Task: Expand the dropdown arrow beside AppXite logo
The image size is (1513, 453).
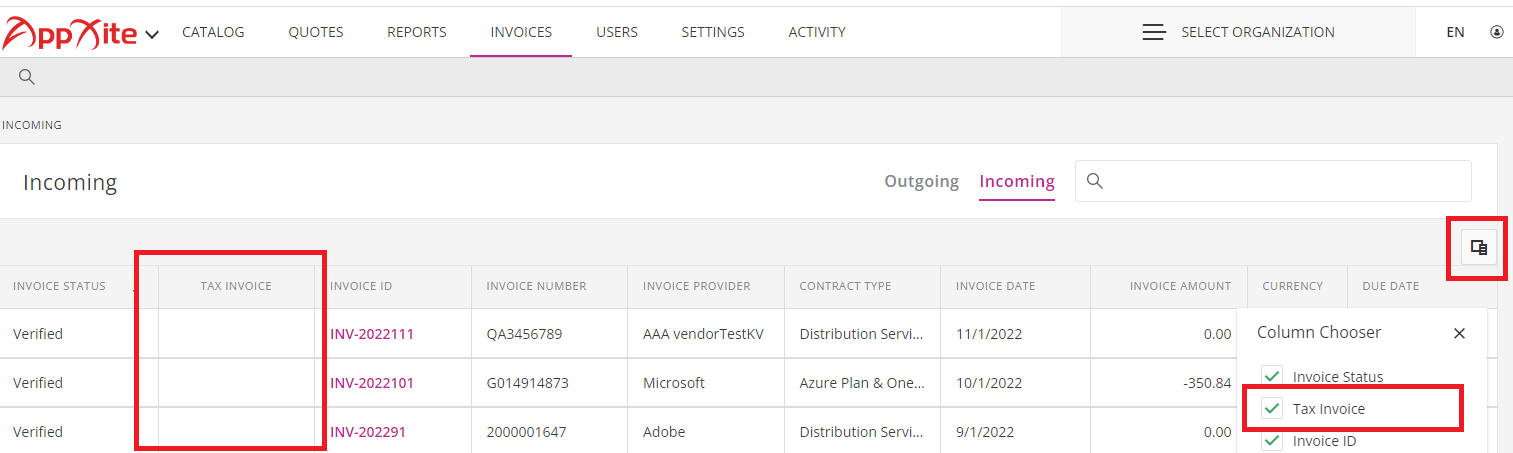Action: point(152,35)
